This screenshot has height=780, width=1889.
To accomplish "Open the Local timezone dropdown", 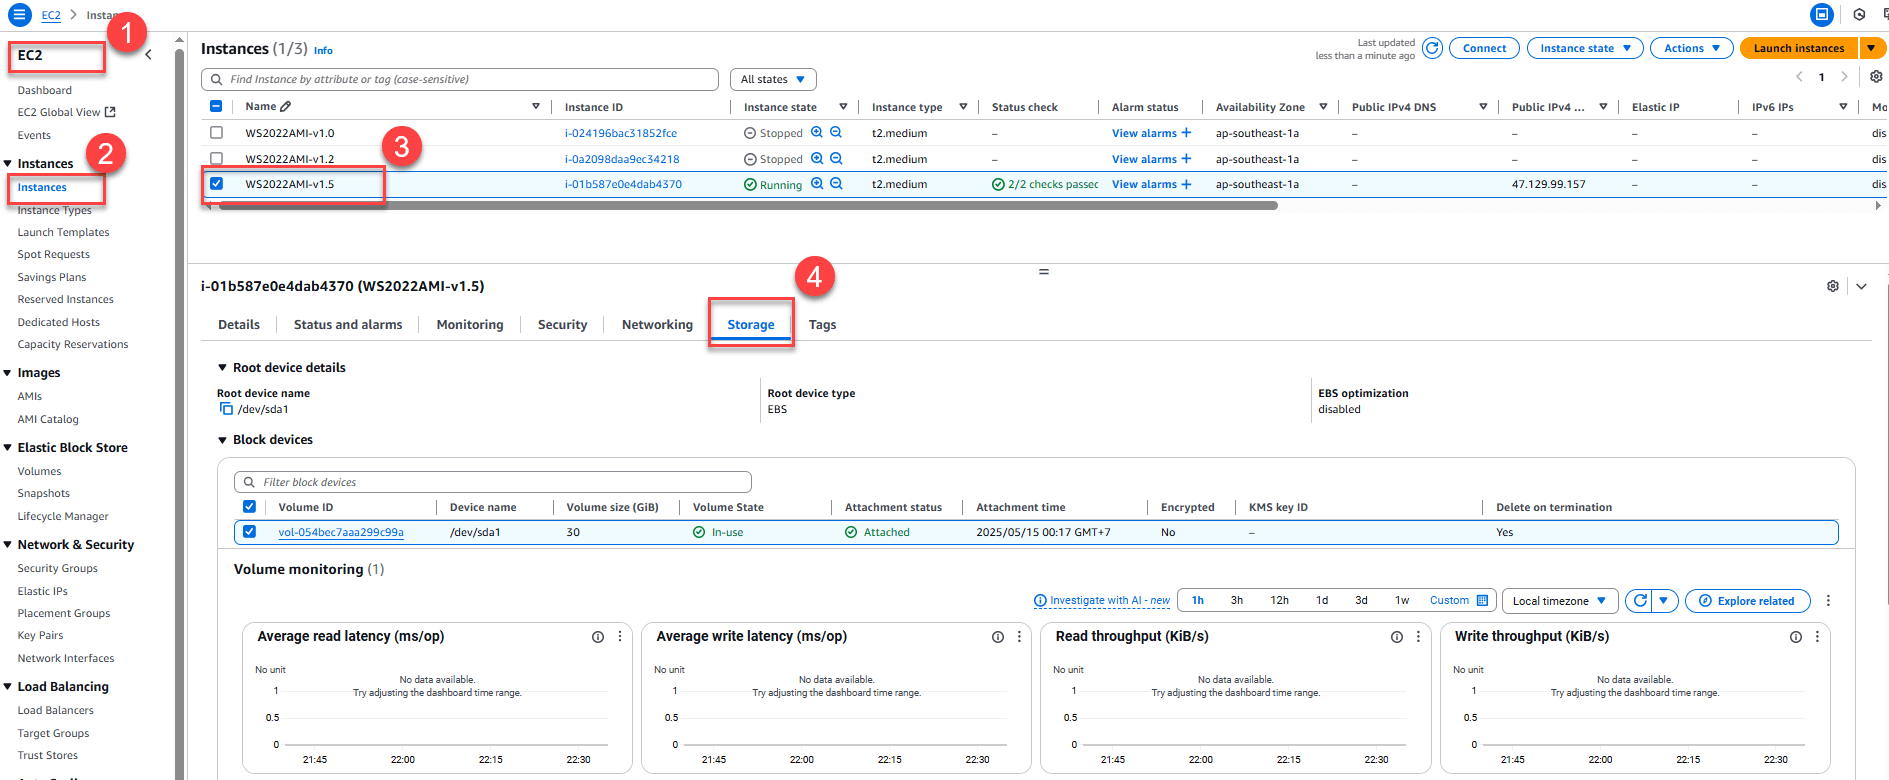I will click(x=1559, y=601).
